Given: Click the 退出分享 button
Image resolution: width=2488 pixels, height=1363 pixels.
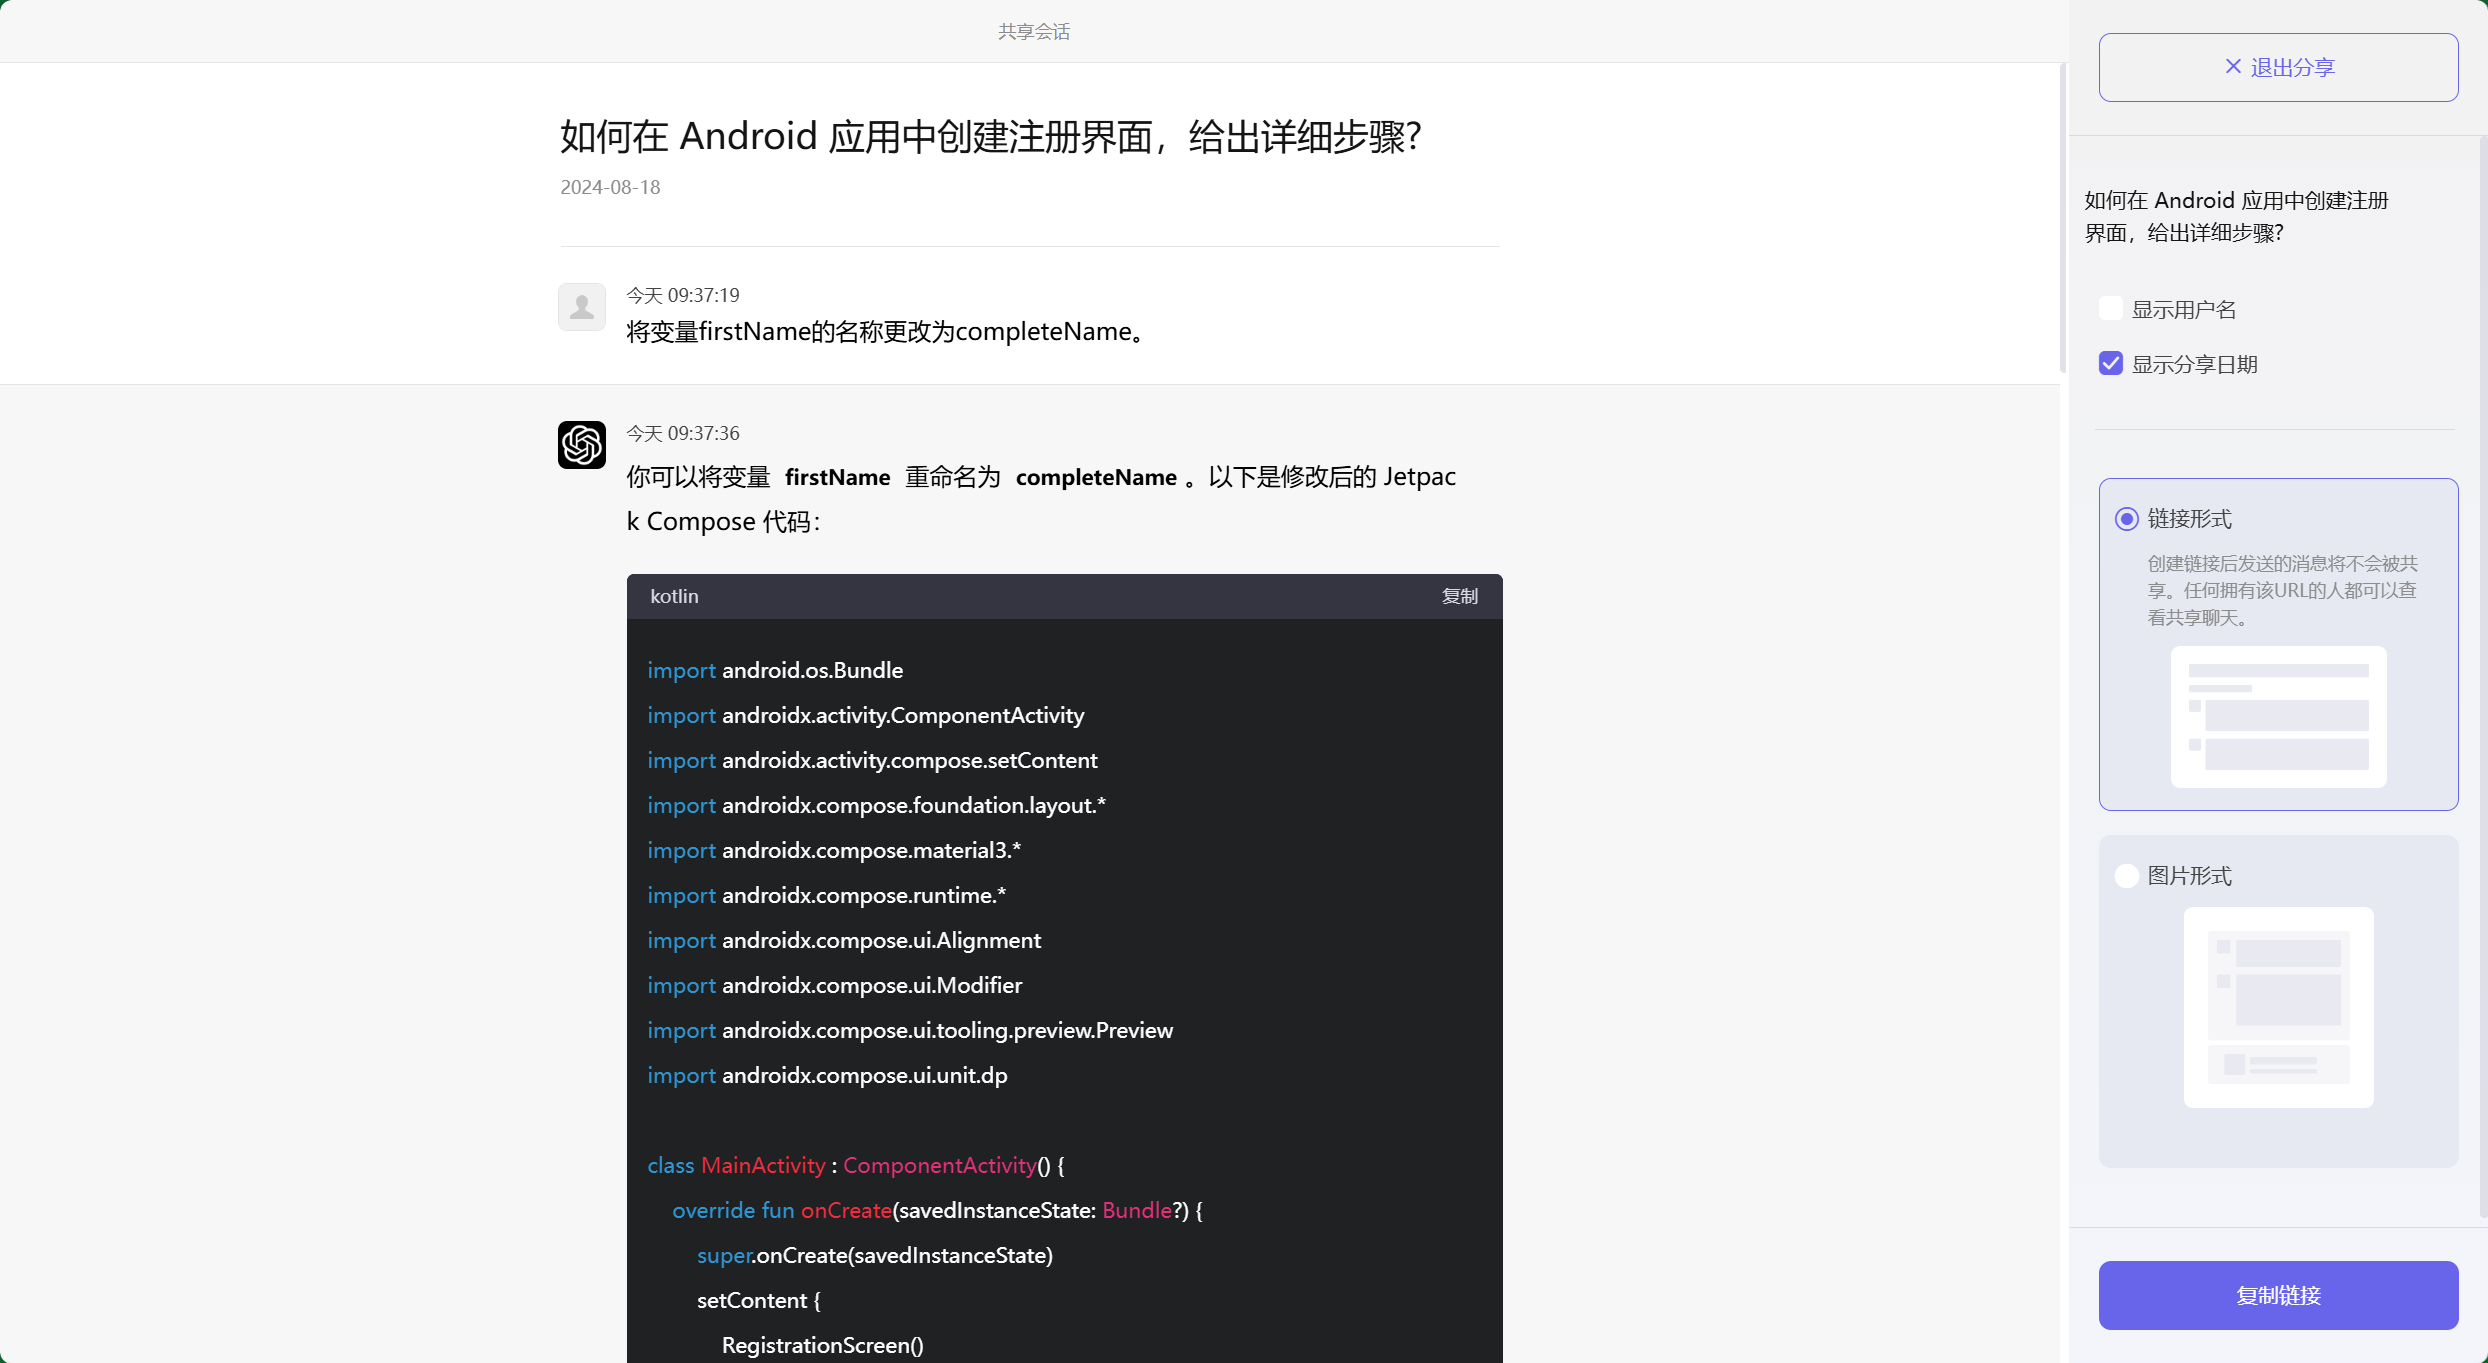Looking at the screenshot, I should click(2278, 66).
